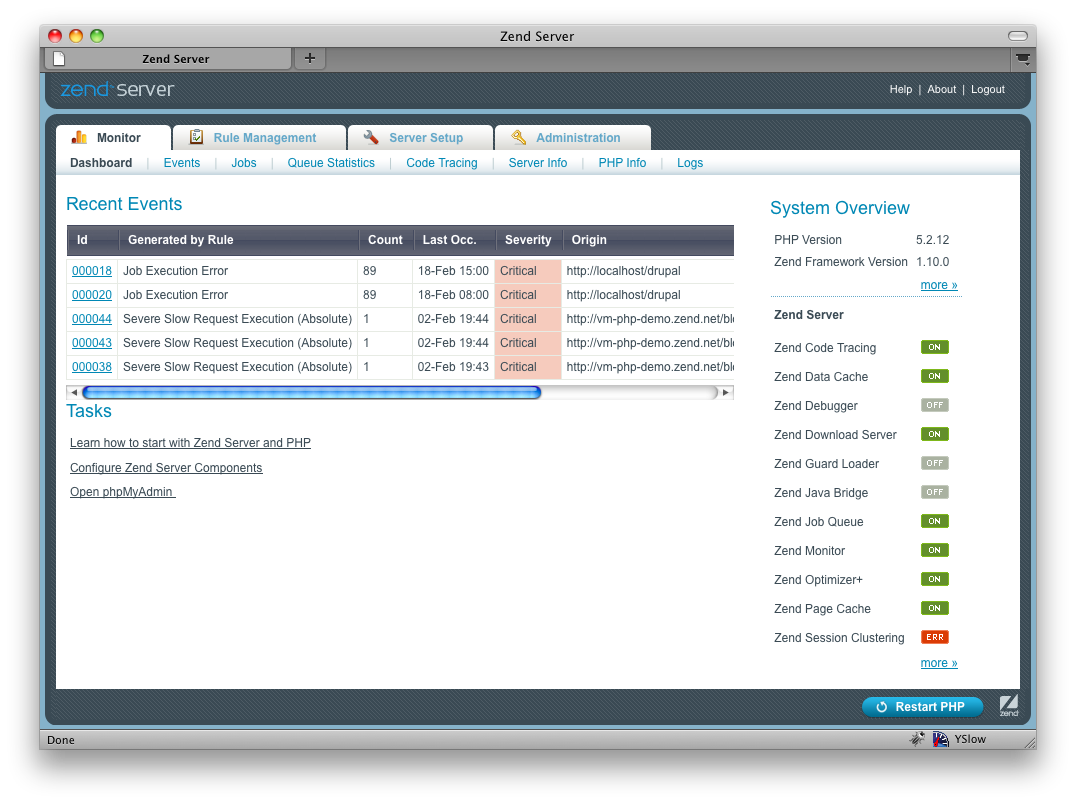Screen dimensions: 1076x804
Task: Click the About link in header
Action: (942, 89)
